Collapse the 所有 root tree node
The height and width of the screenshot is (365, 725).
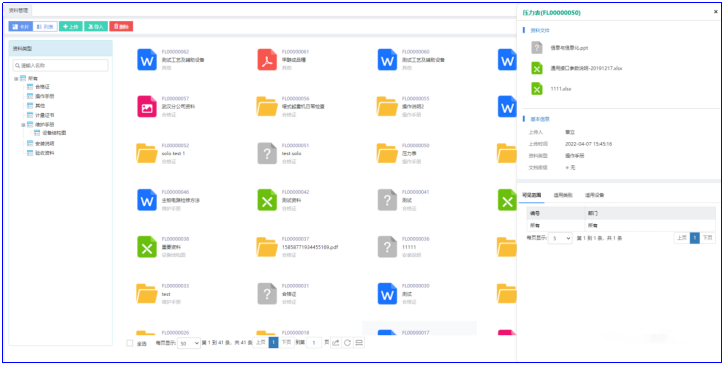(16, 79)
